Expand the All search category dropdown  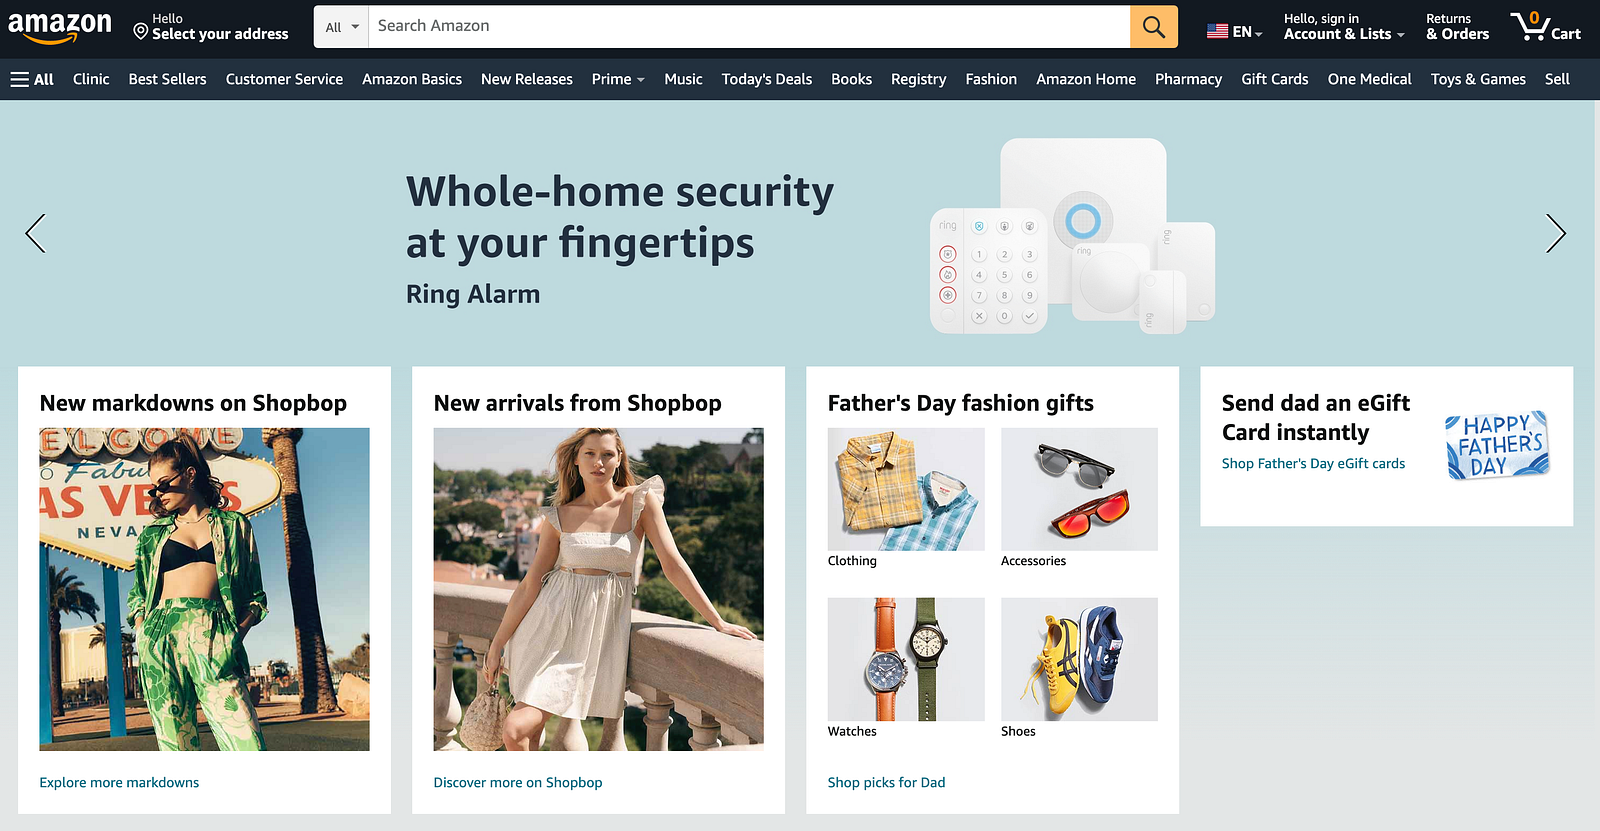coord(341,27)
